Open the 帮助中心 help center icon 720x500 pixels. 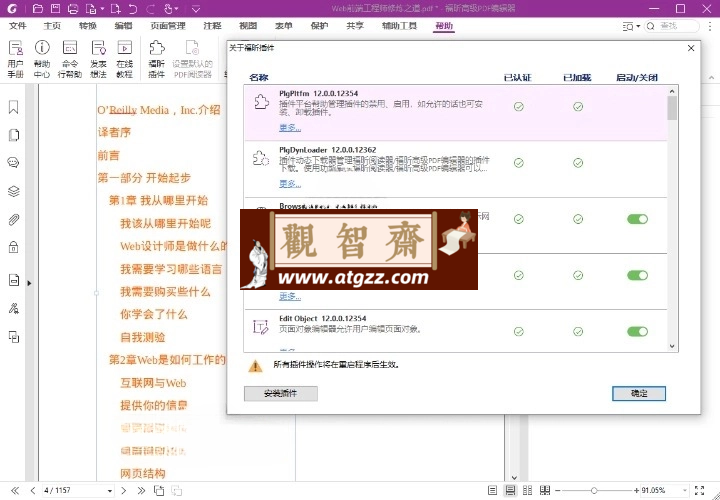(x=42, y=59)
